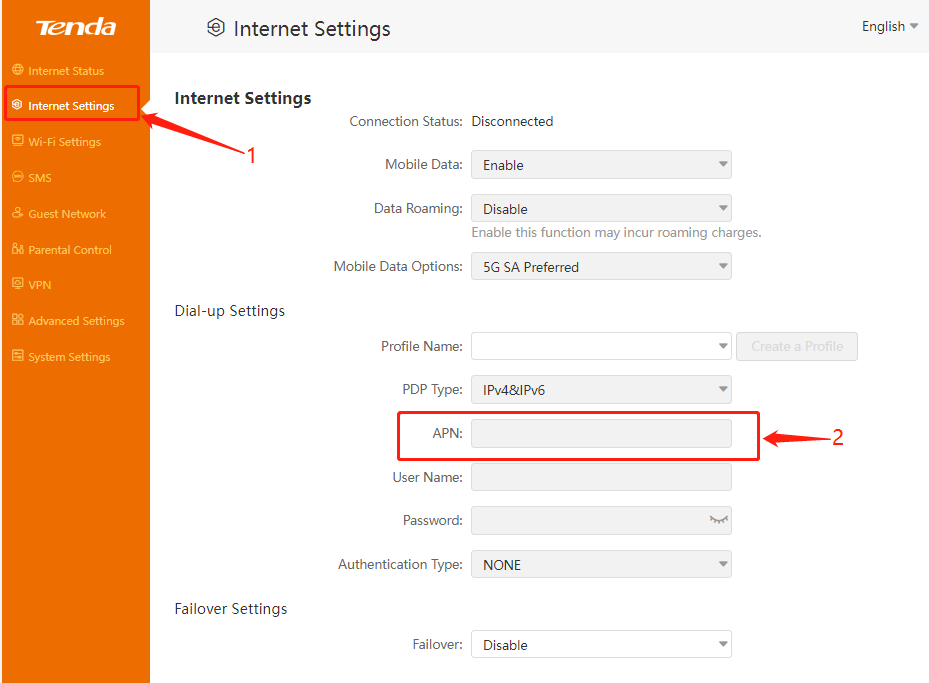Click the System Settings icon

tap(17, 356)
